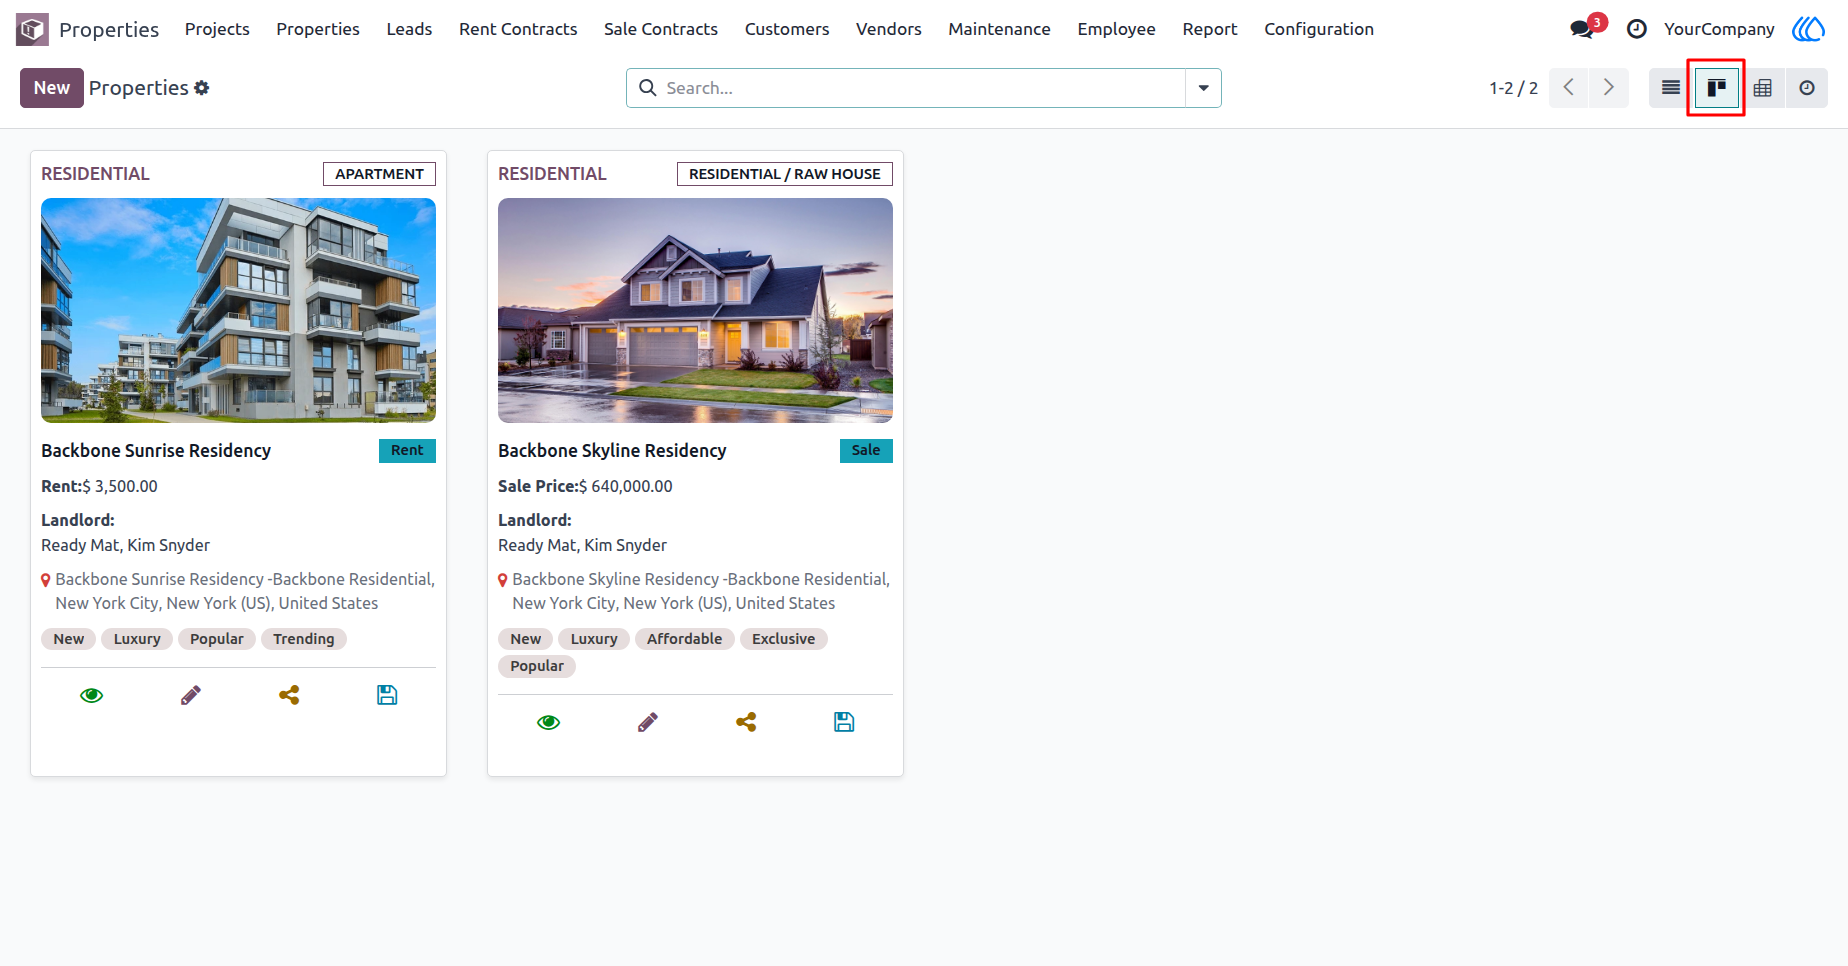Open the Maintenance menu
The height and width of the screenshot is (966, 1848).
[999, 29]
